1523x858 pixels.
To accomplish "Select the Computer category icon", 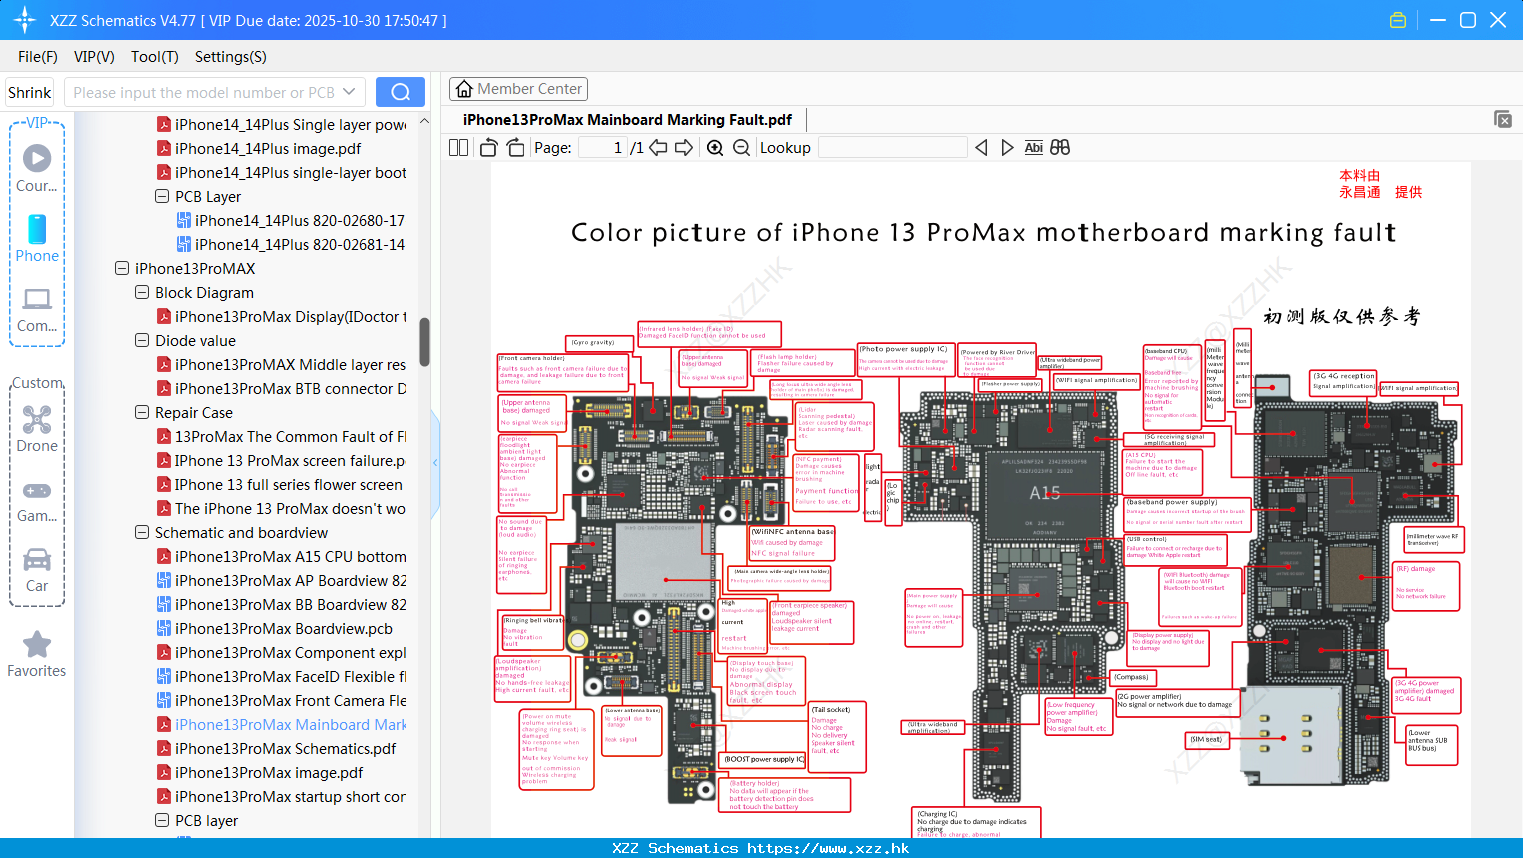I will click(37, 310).
